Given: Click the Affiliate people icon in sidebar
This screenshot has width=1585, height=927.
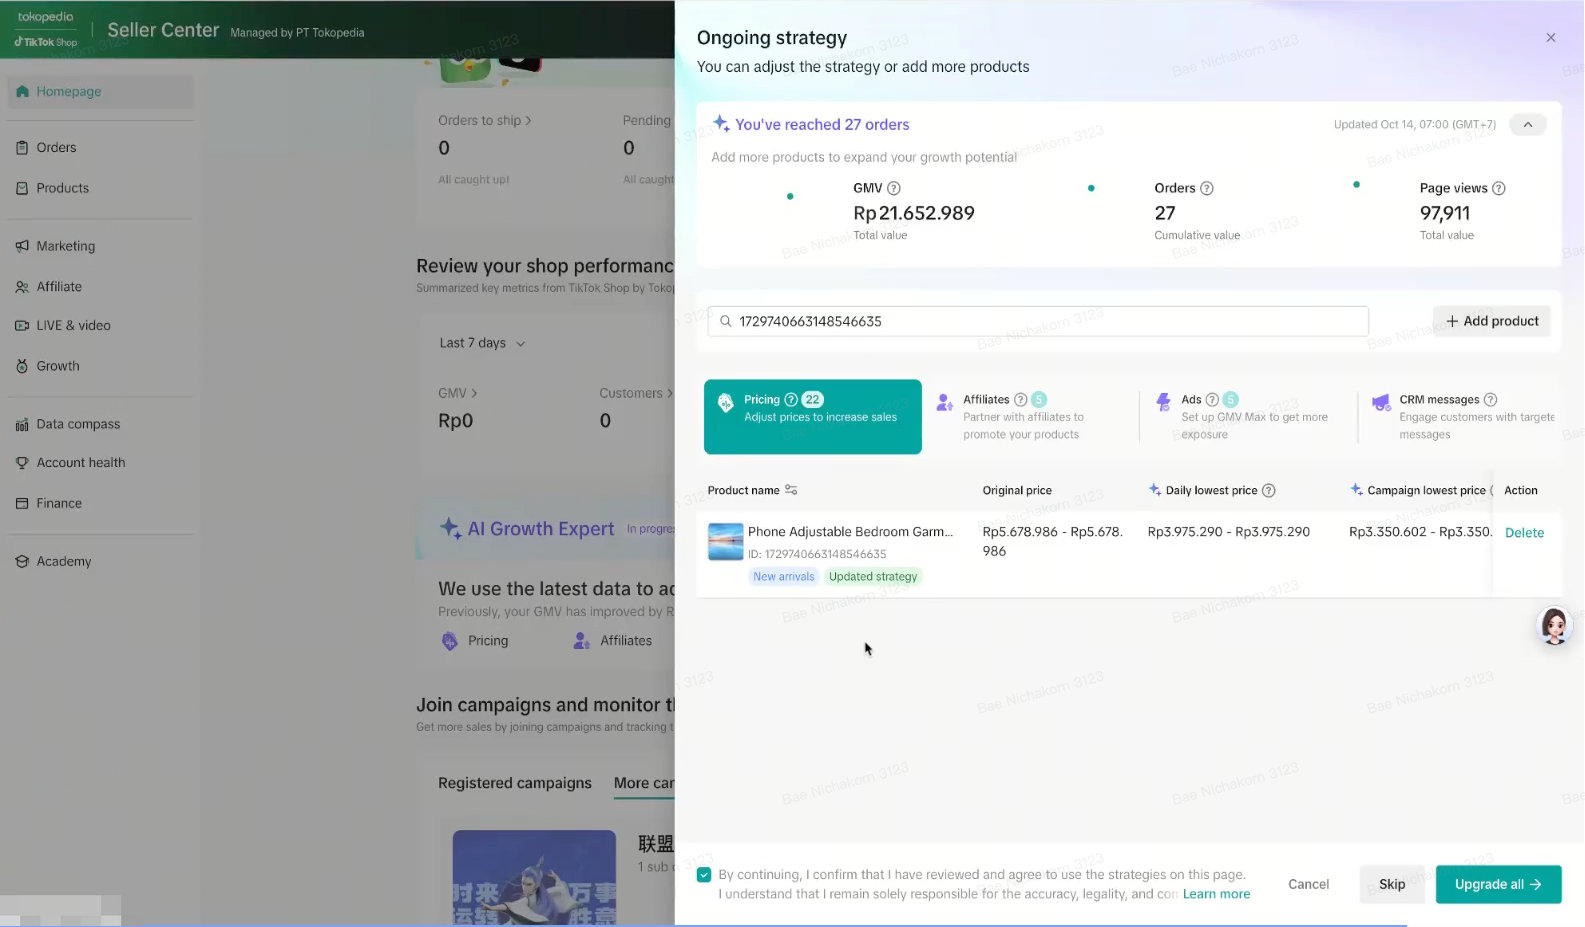Looking at the screenshot, I should coord(22,287).
